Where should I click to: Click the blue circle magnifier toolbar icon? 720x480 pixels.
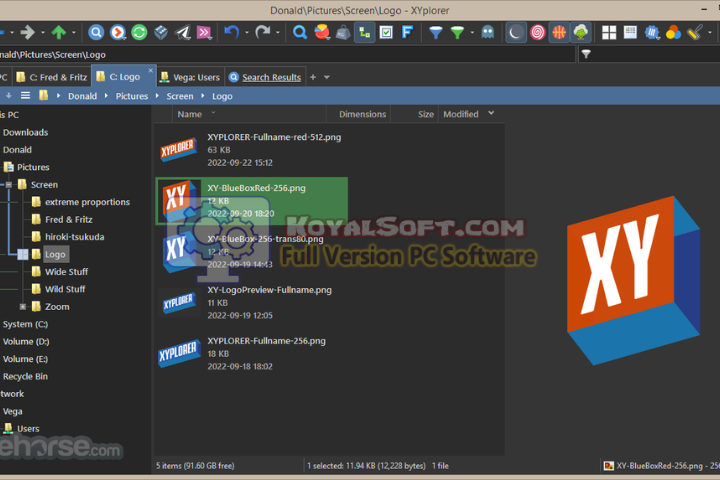click(96, 32)
